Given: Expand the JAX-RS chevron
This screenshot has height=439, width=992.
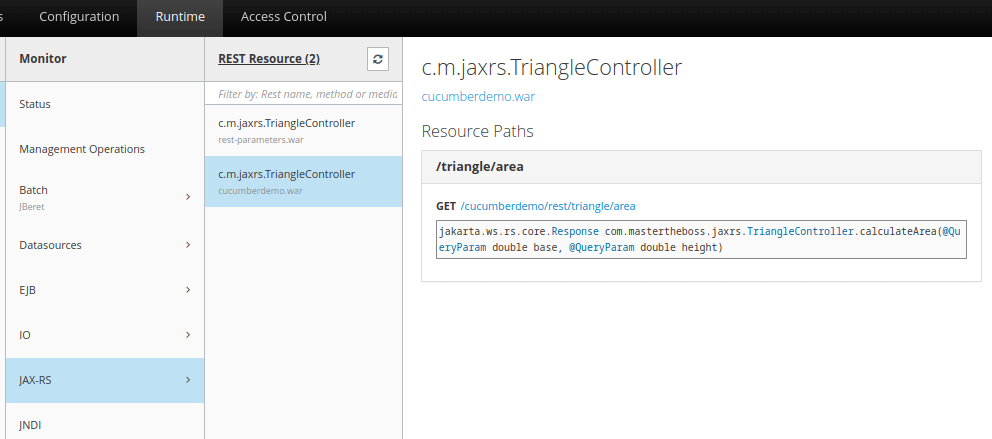Looking at the screenshot, I should point(188,380).
